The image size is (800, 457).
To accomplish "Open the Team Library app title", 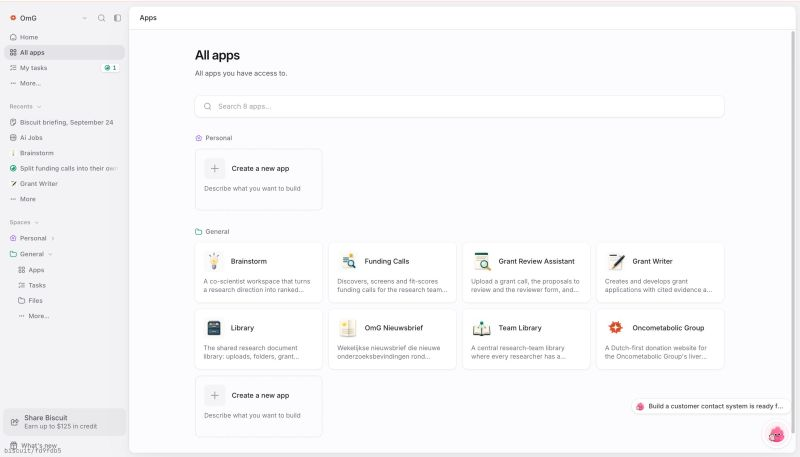I will [x=520, y=328].
